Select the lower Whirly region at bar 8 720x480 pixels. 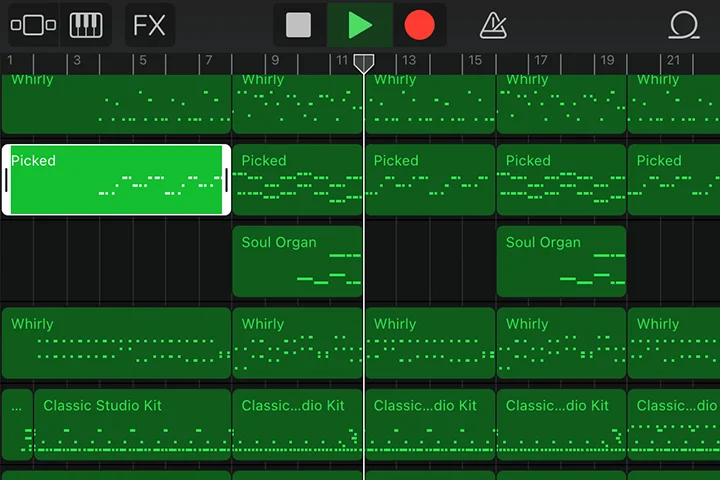coord(297,343)
